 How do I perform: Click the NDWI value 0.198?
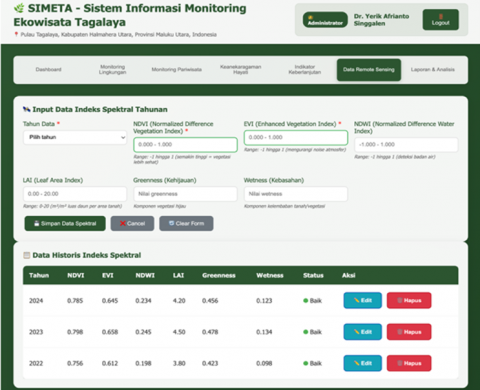(143, 363)
